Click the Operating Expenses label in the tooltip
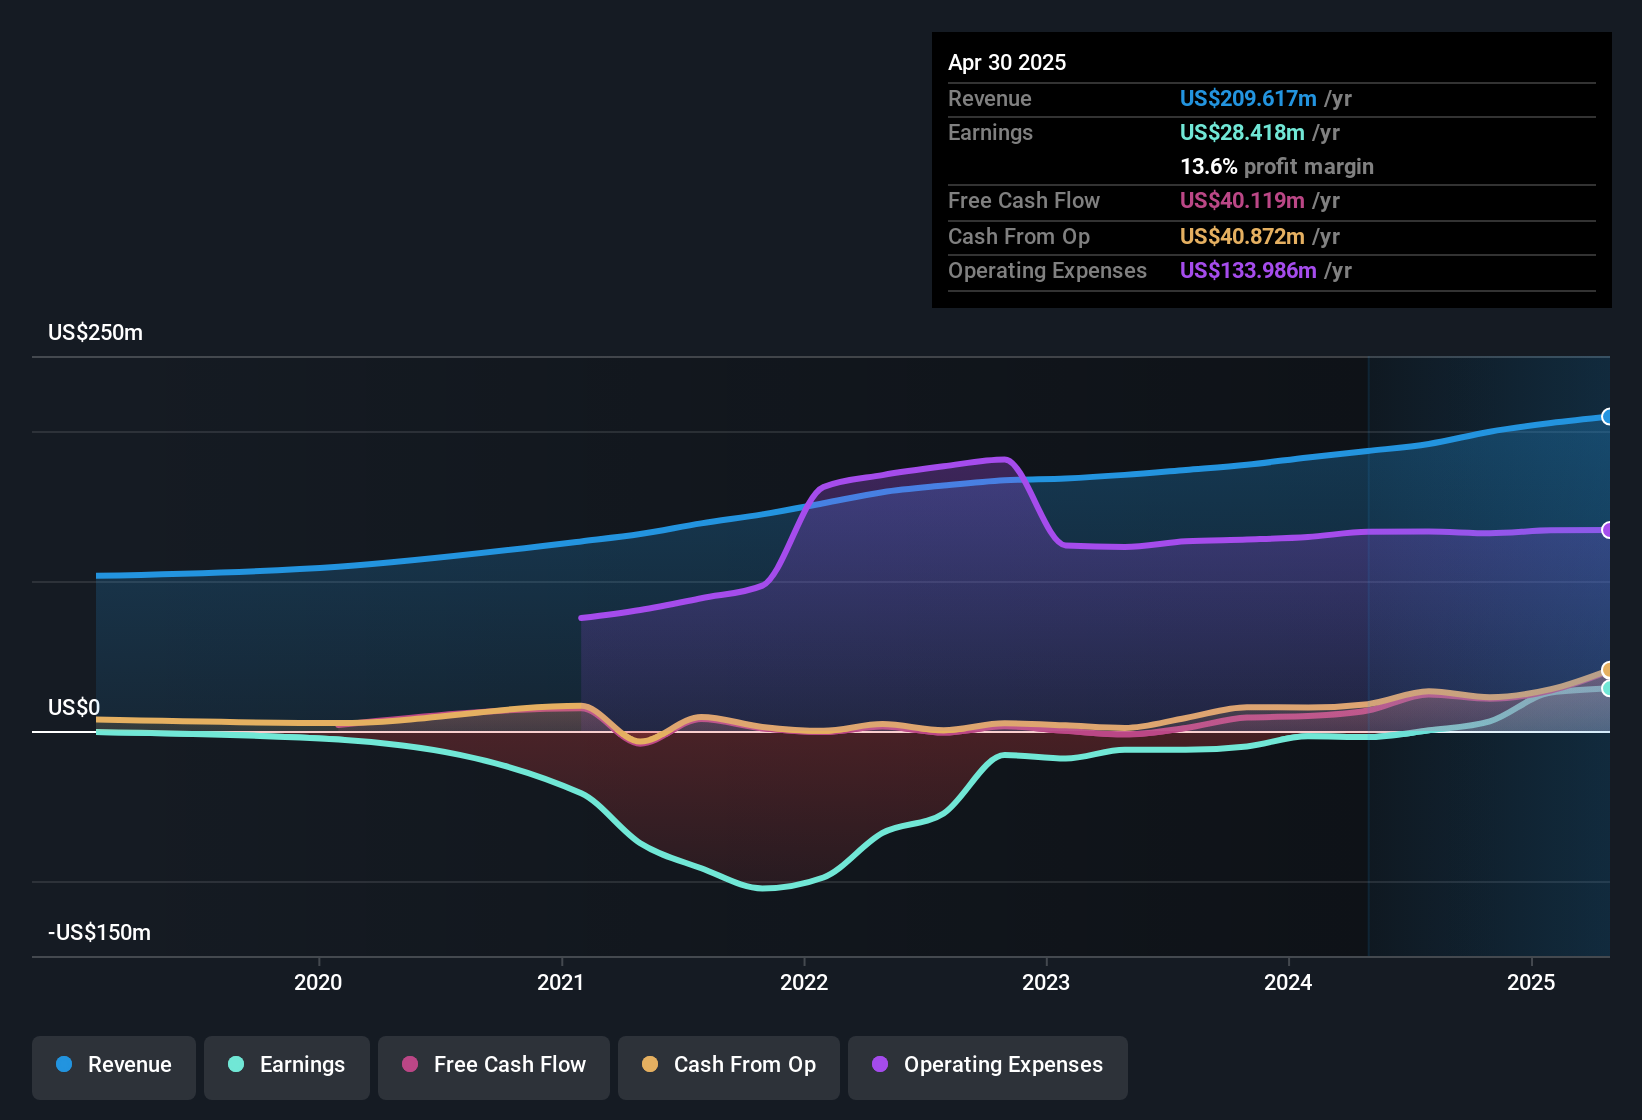The image size is (1642, 1120). click(x=1047, y=270)
